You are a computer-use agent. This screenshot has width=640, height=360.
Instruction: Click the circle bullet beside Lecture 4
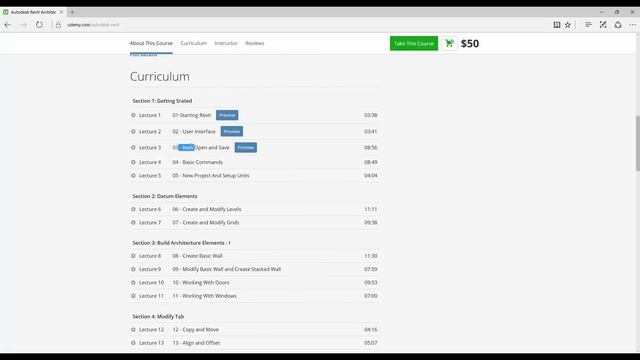tap(133, 162)
